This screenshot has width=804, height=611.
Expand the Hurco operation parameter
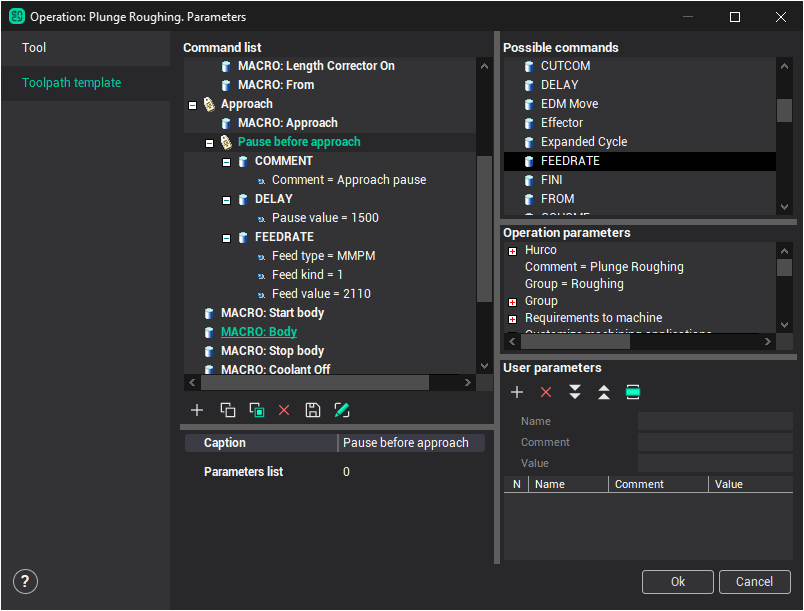[513, 250]
